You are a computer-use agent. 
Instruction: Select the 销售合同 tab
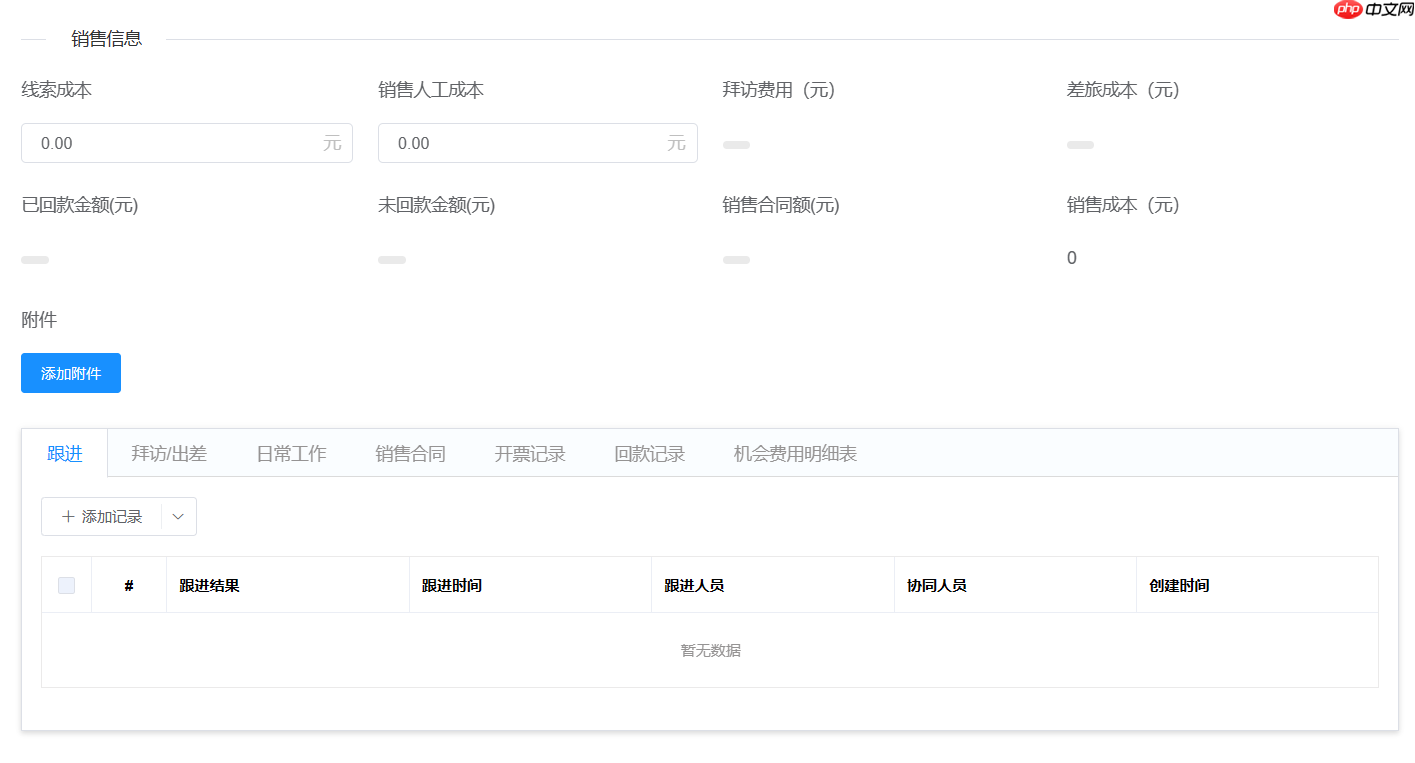[410, 454]
